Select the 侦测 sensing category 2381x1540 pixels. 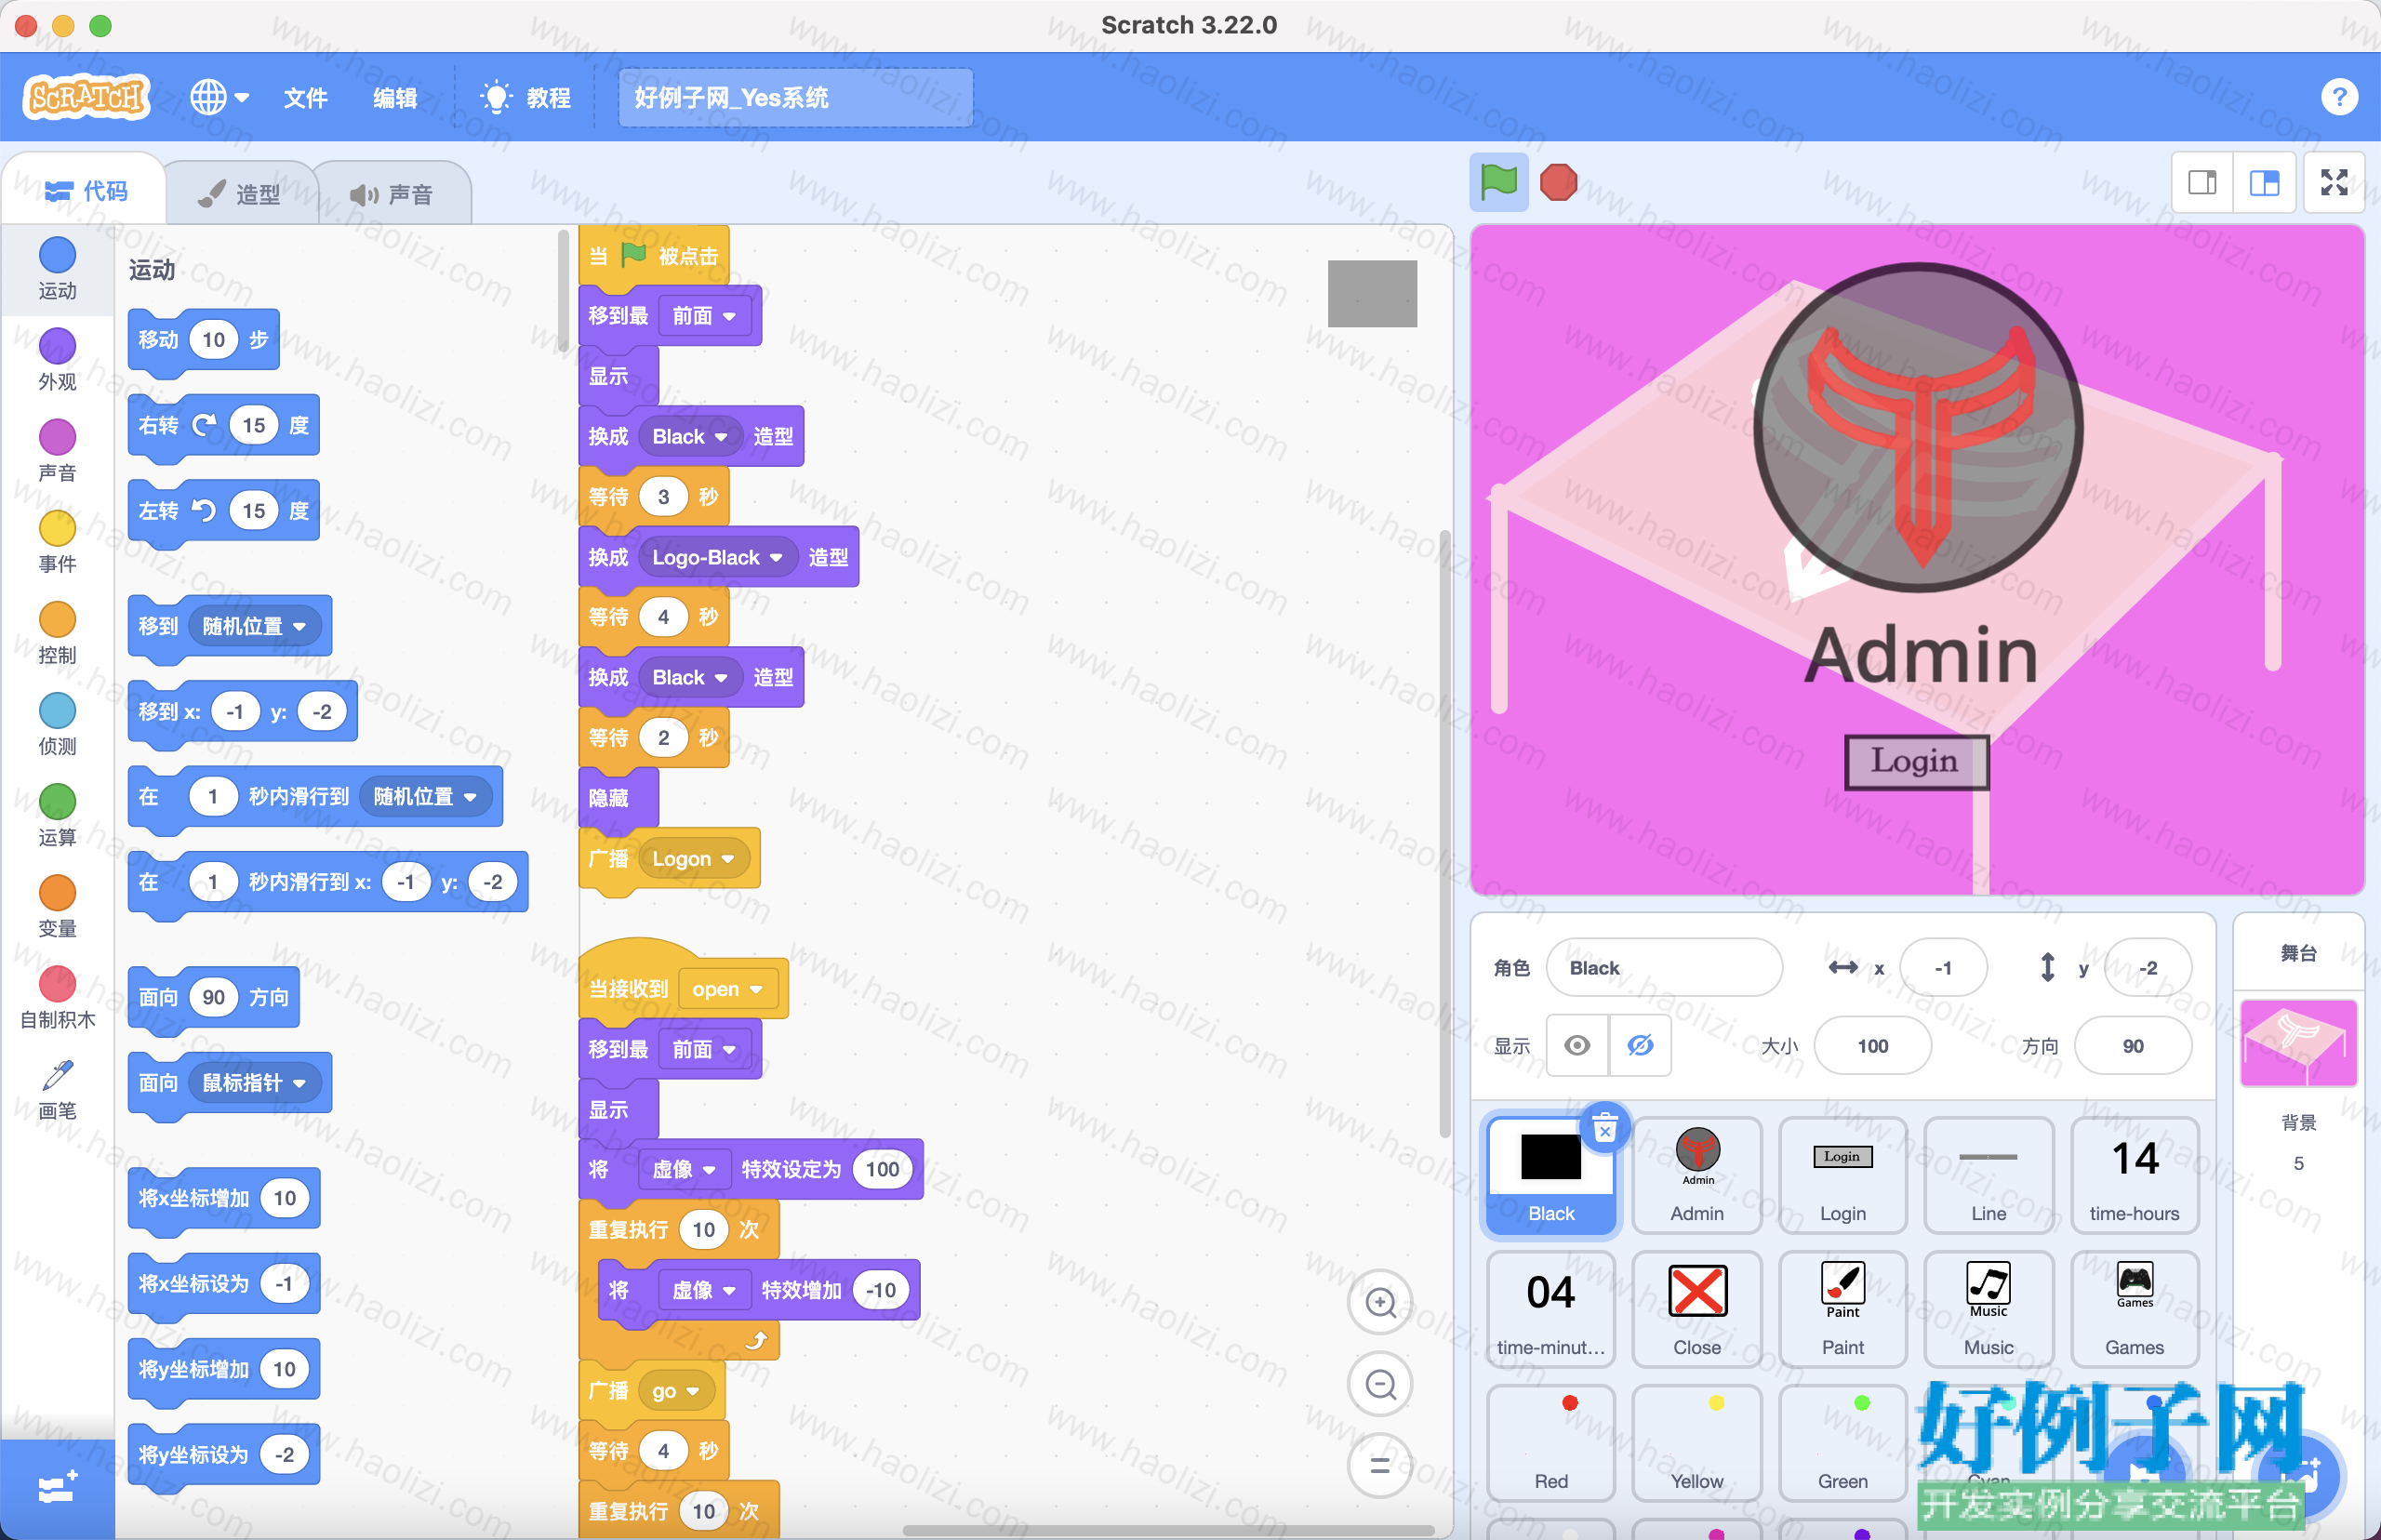point(57,724)
